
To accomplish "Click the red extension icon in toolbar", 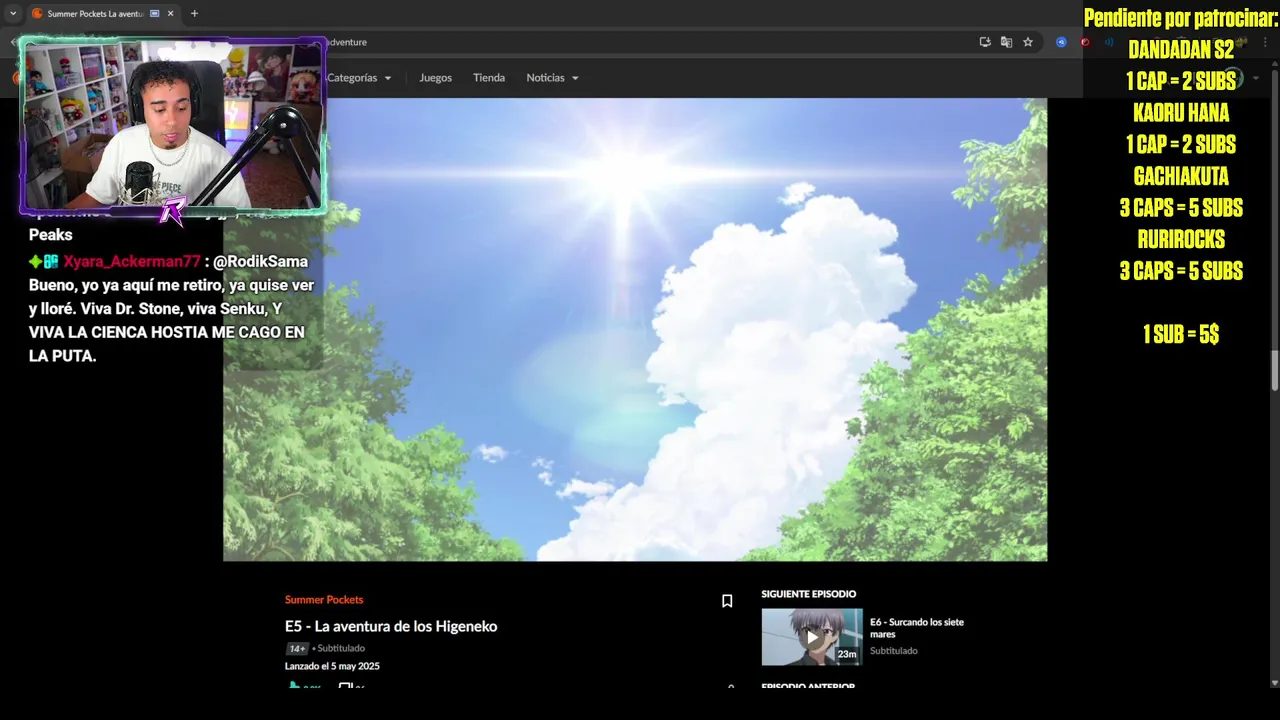I will click(1085, 42).
